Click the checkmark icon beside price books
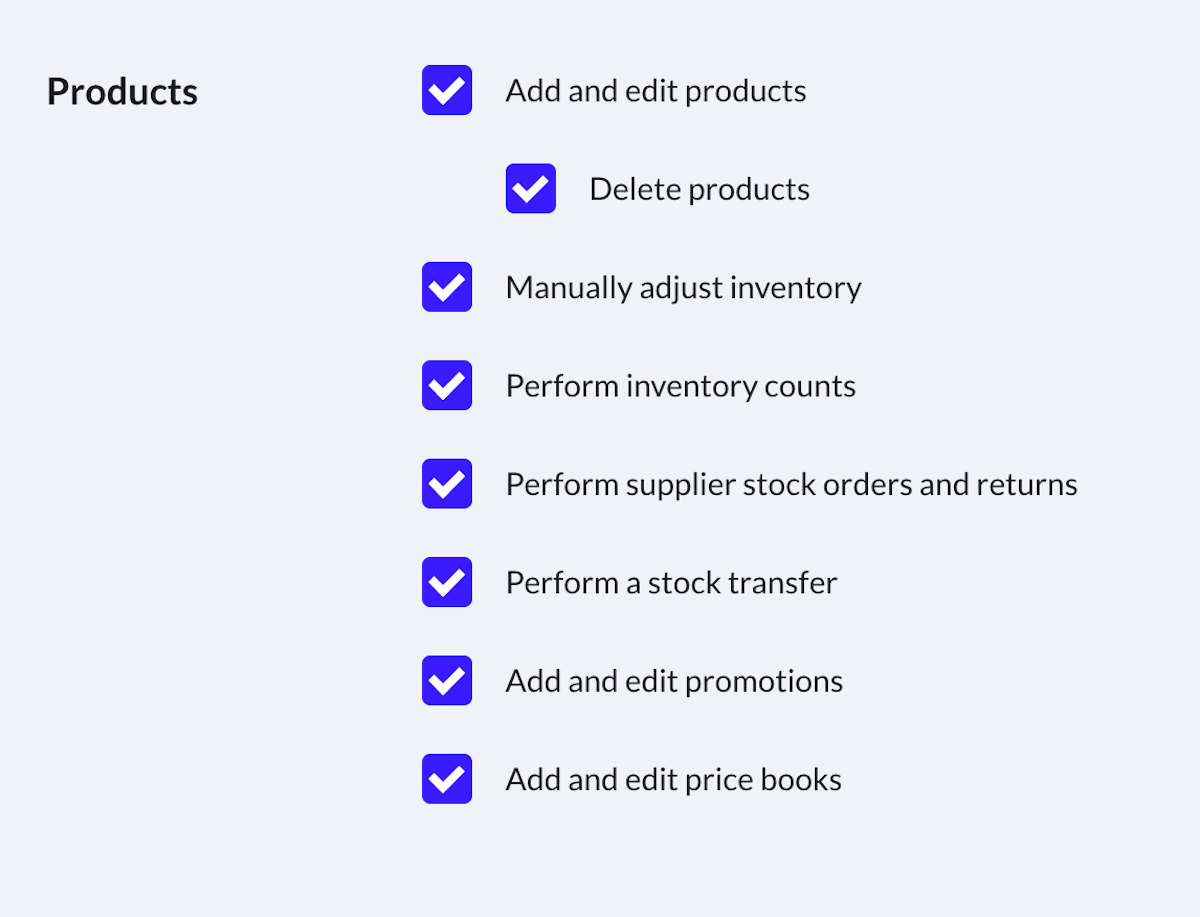This screenshot has width=1200, height=917. point(447,779)
